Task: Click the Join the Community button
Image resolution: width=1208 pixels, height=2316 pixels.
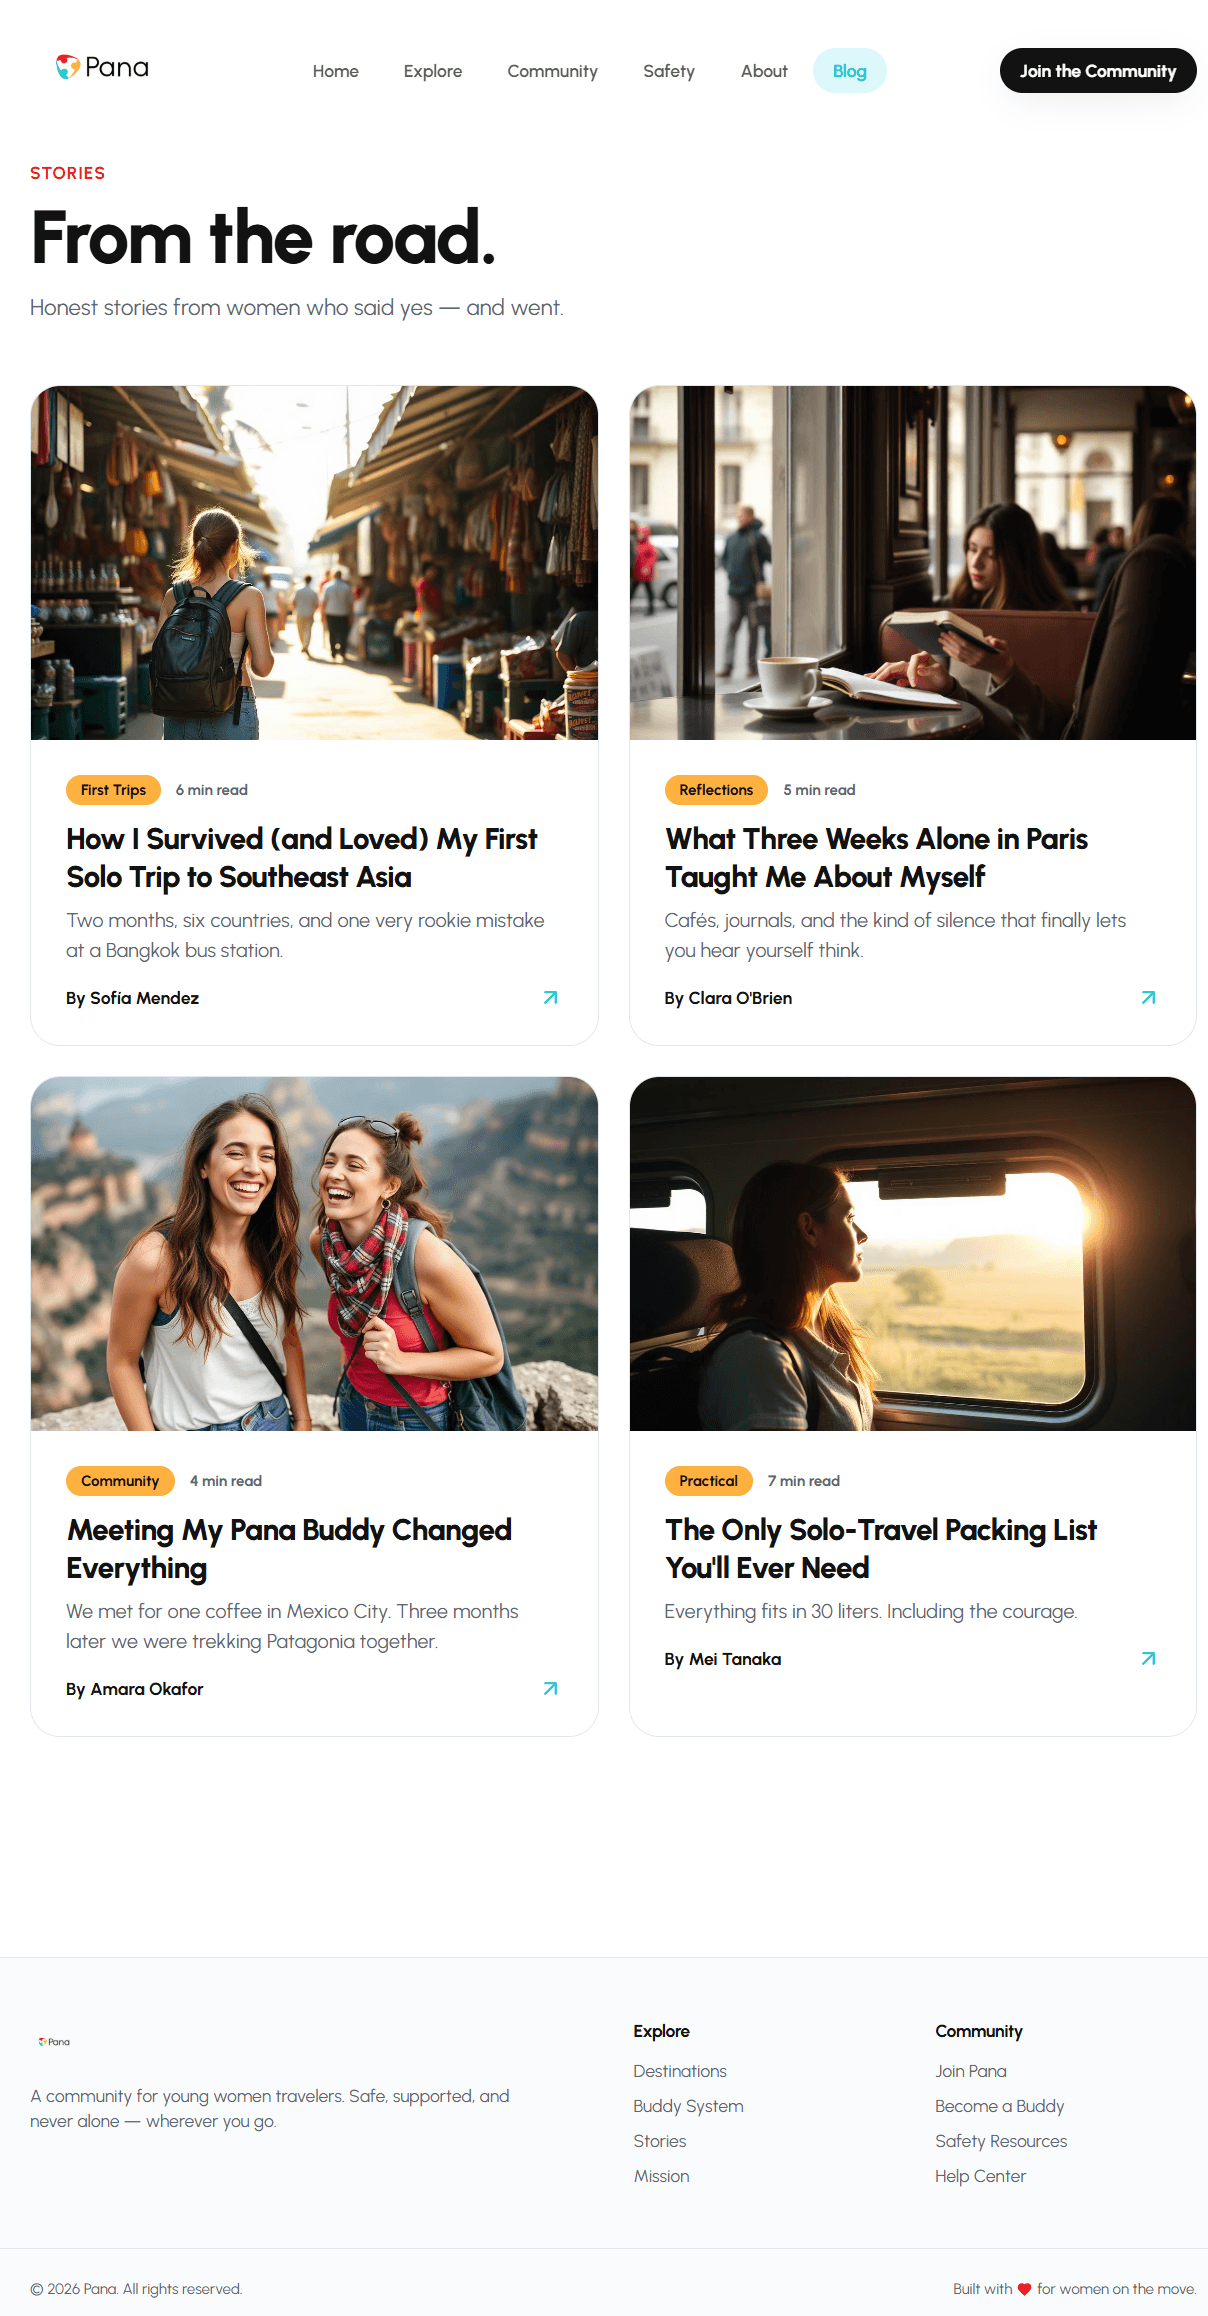Action: 1098,71
